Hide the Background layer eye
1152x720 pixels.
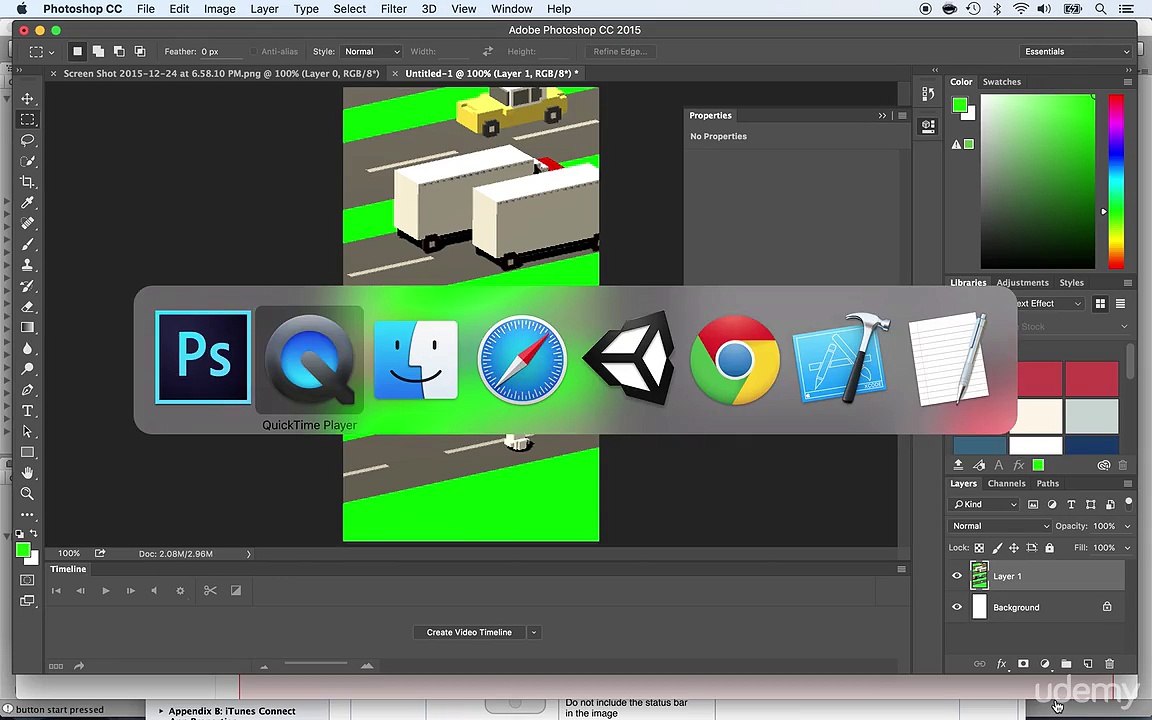click(957, 607)
